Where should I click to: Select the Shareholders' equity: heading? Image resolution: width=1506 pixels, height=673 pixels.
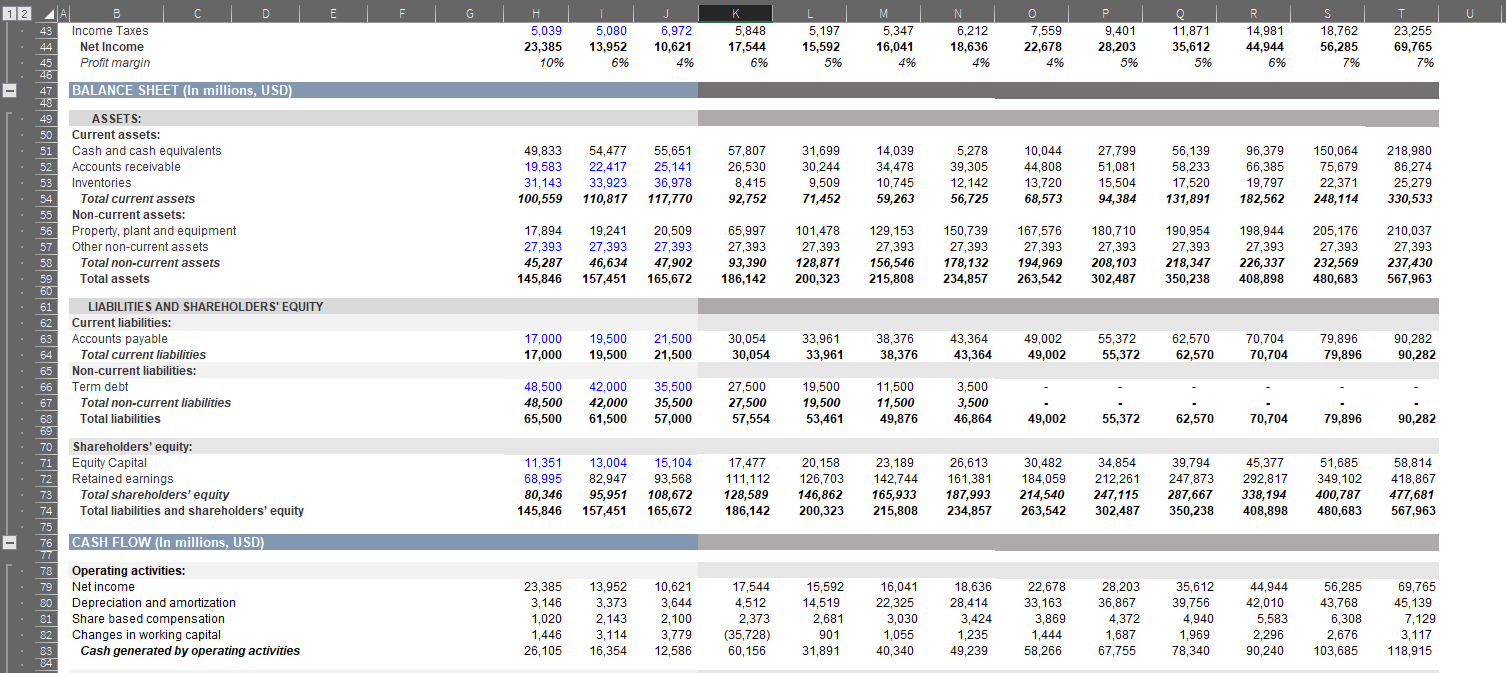[132, 447]
